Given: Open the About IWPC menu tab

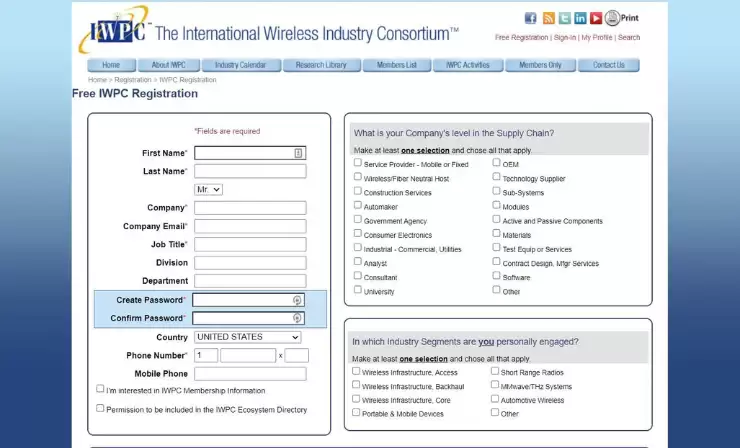Looking at the screenshot, I should click(x=168, y=65).
